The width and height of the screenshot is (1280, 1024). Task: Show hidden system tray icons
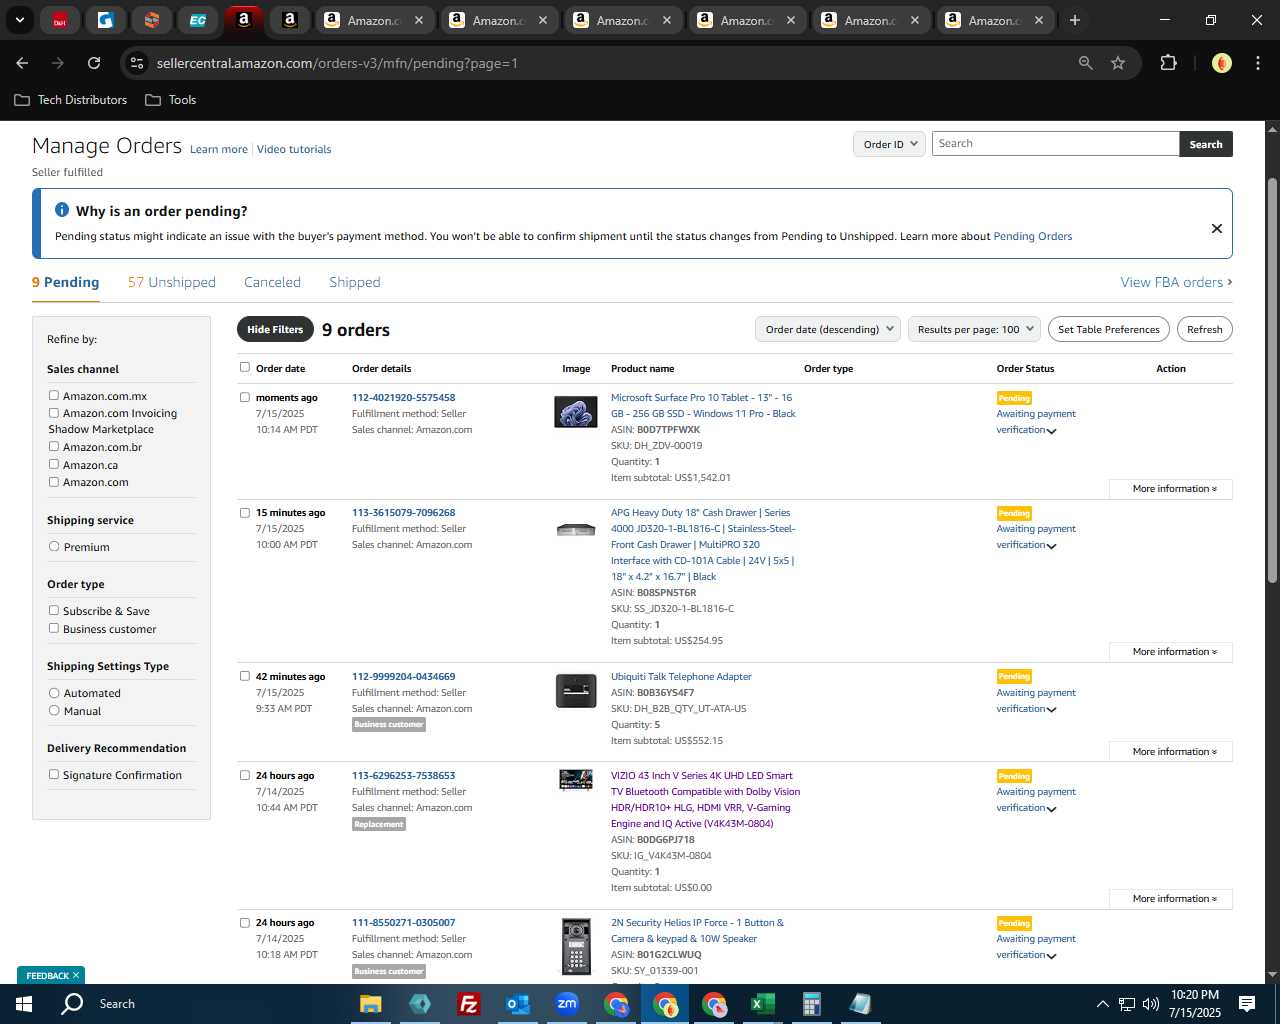click(x=1102, y=1004)
